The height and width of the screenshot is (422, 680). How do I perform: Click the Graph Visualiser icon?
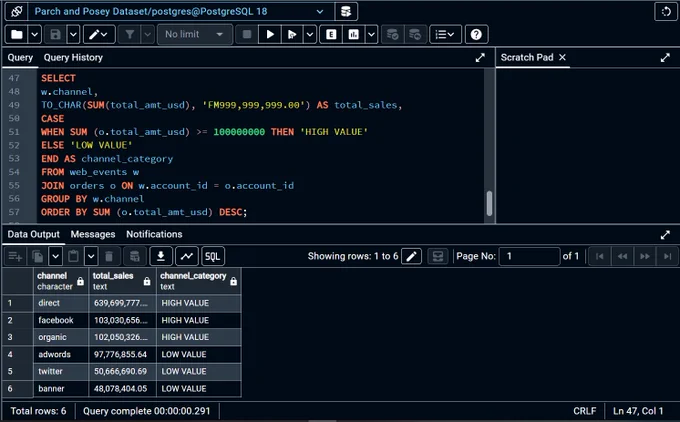coord(187,256)
